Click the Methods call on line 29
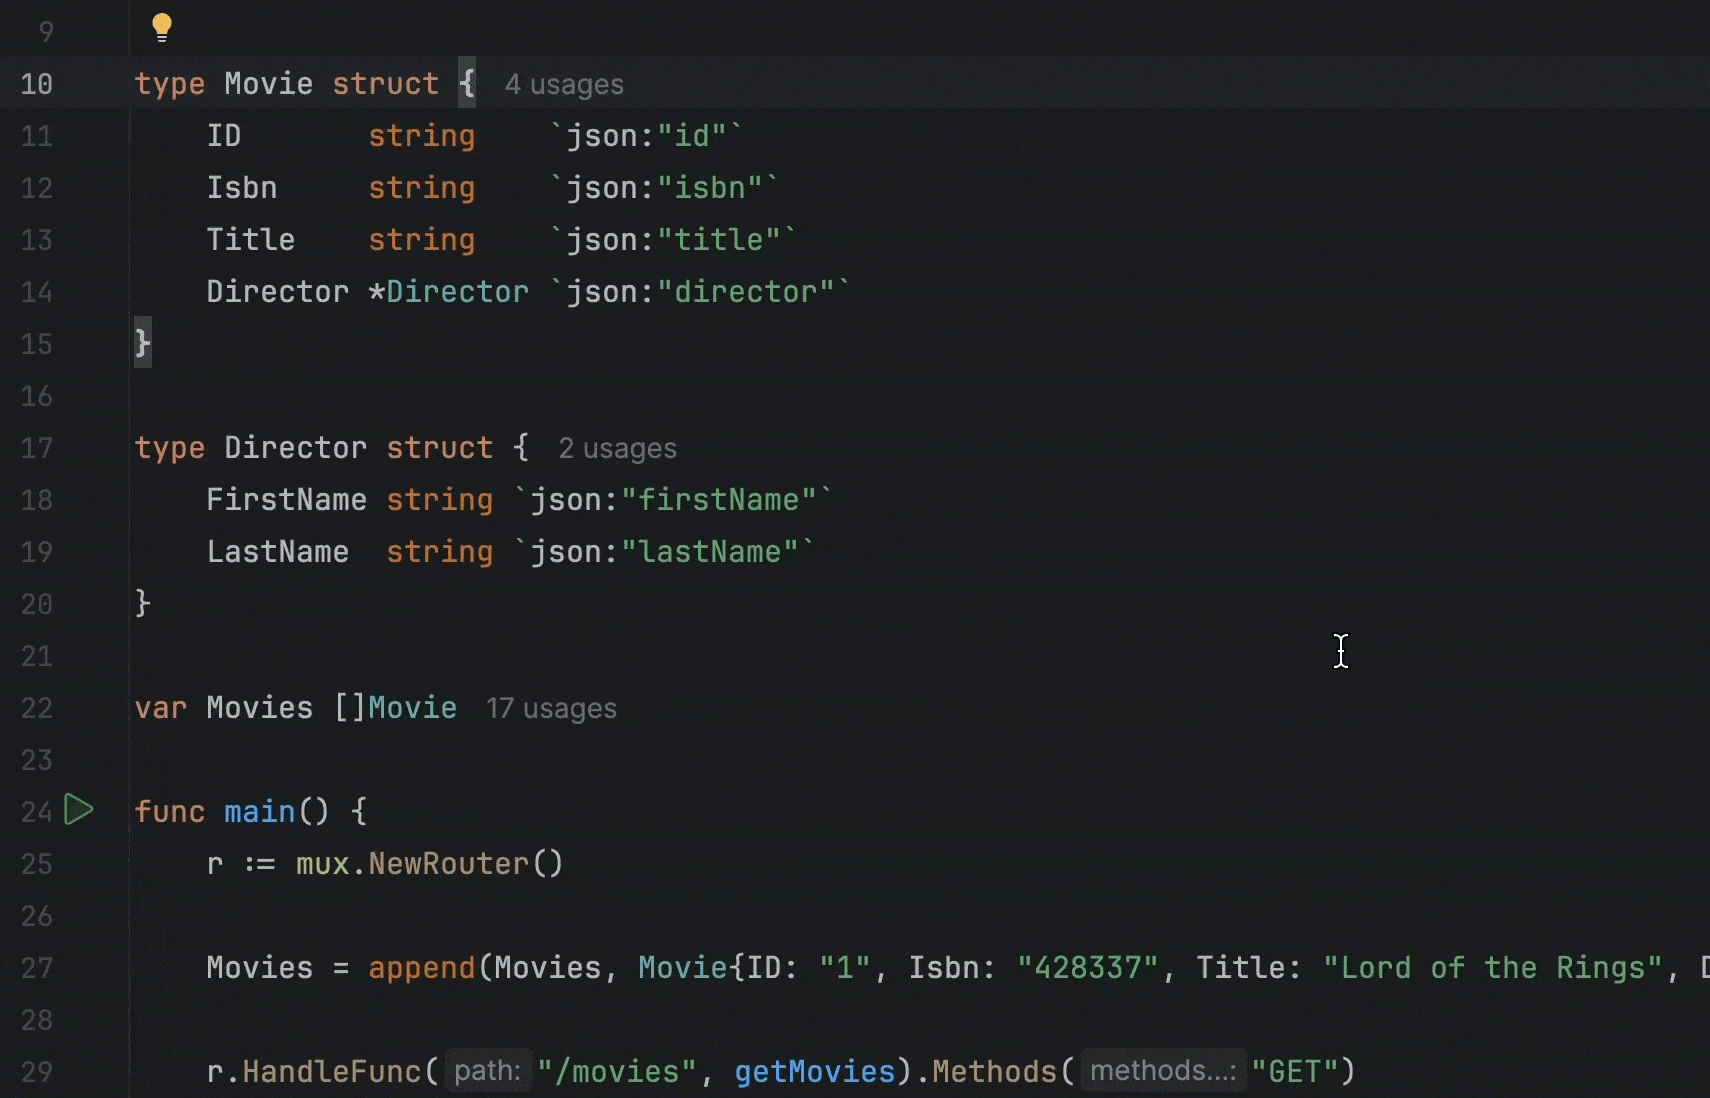 pos(994,1072)
